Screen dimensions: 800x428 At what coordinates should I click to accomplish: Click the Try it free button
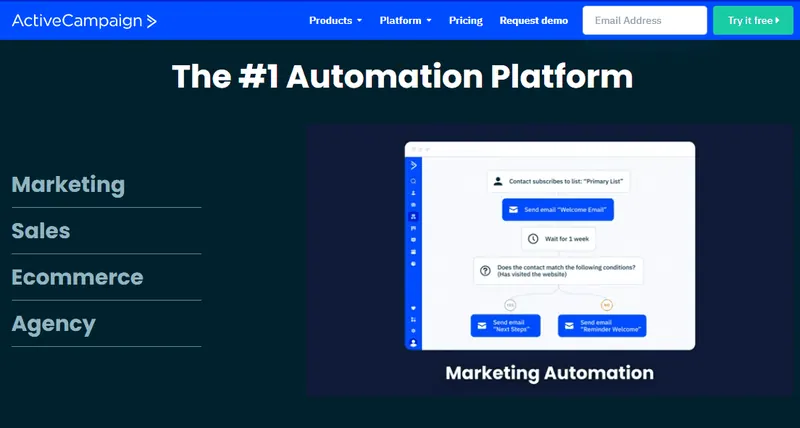[x=753, y=20]
